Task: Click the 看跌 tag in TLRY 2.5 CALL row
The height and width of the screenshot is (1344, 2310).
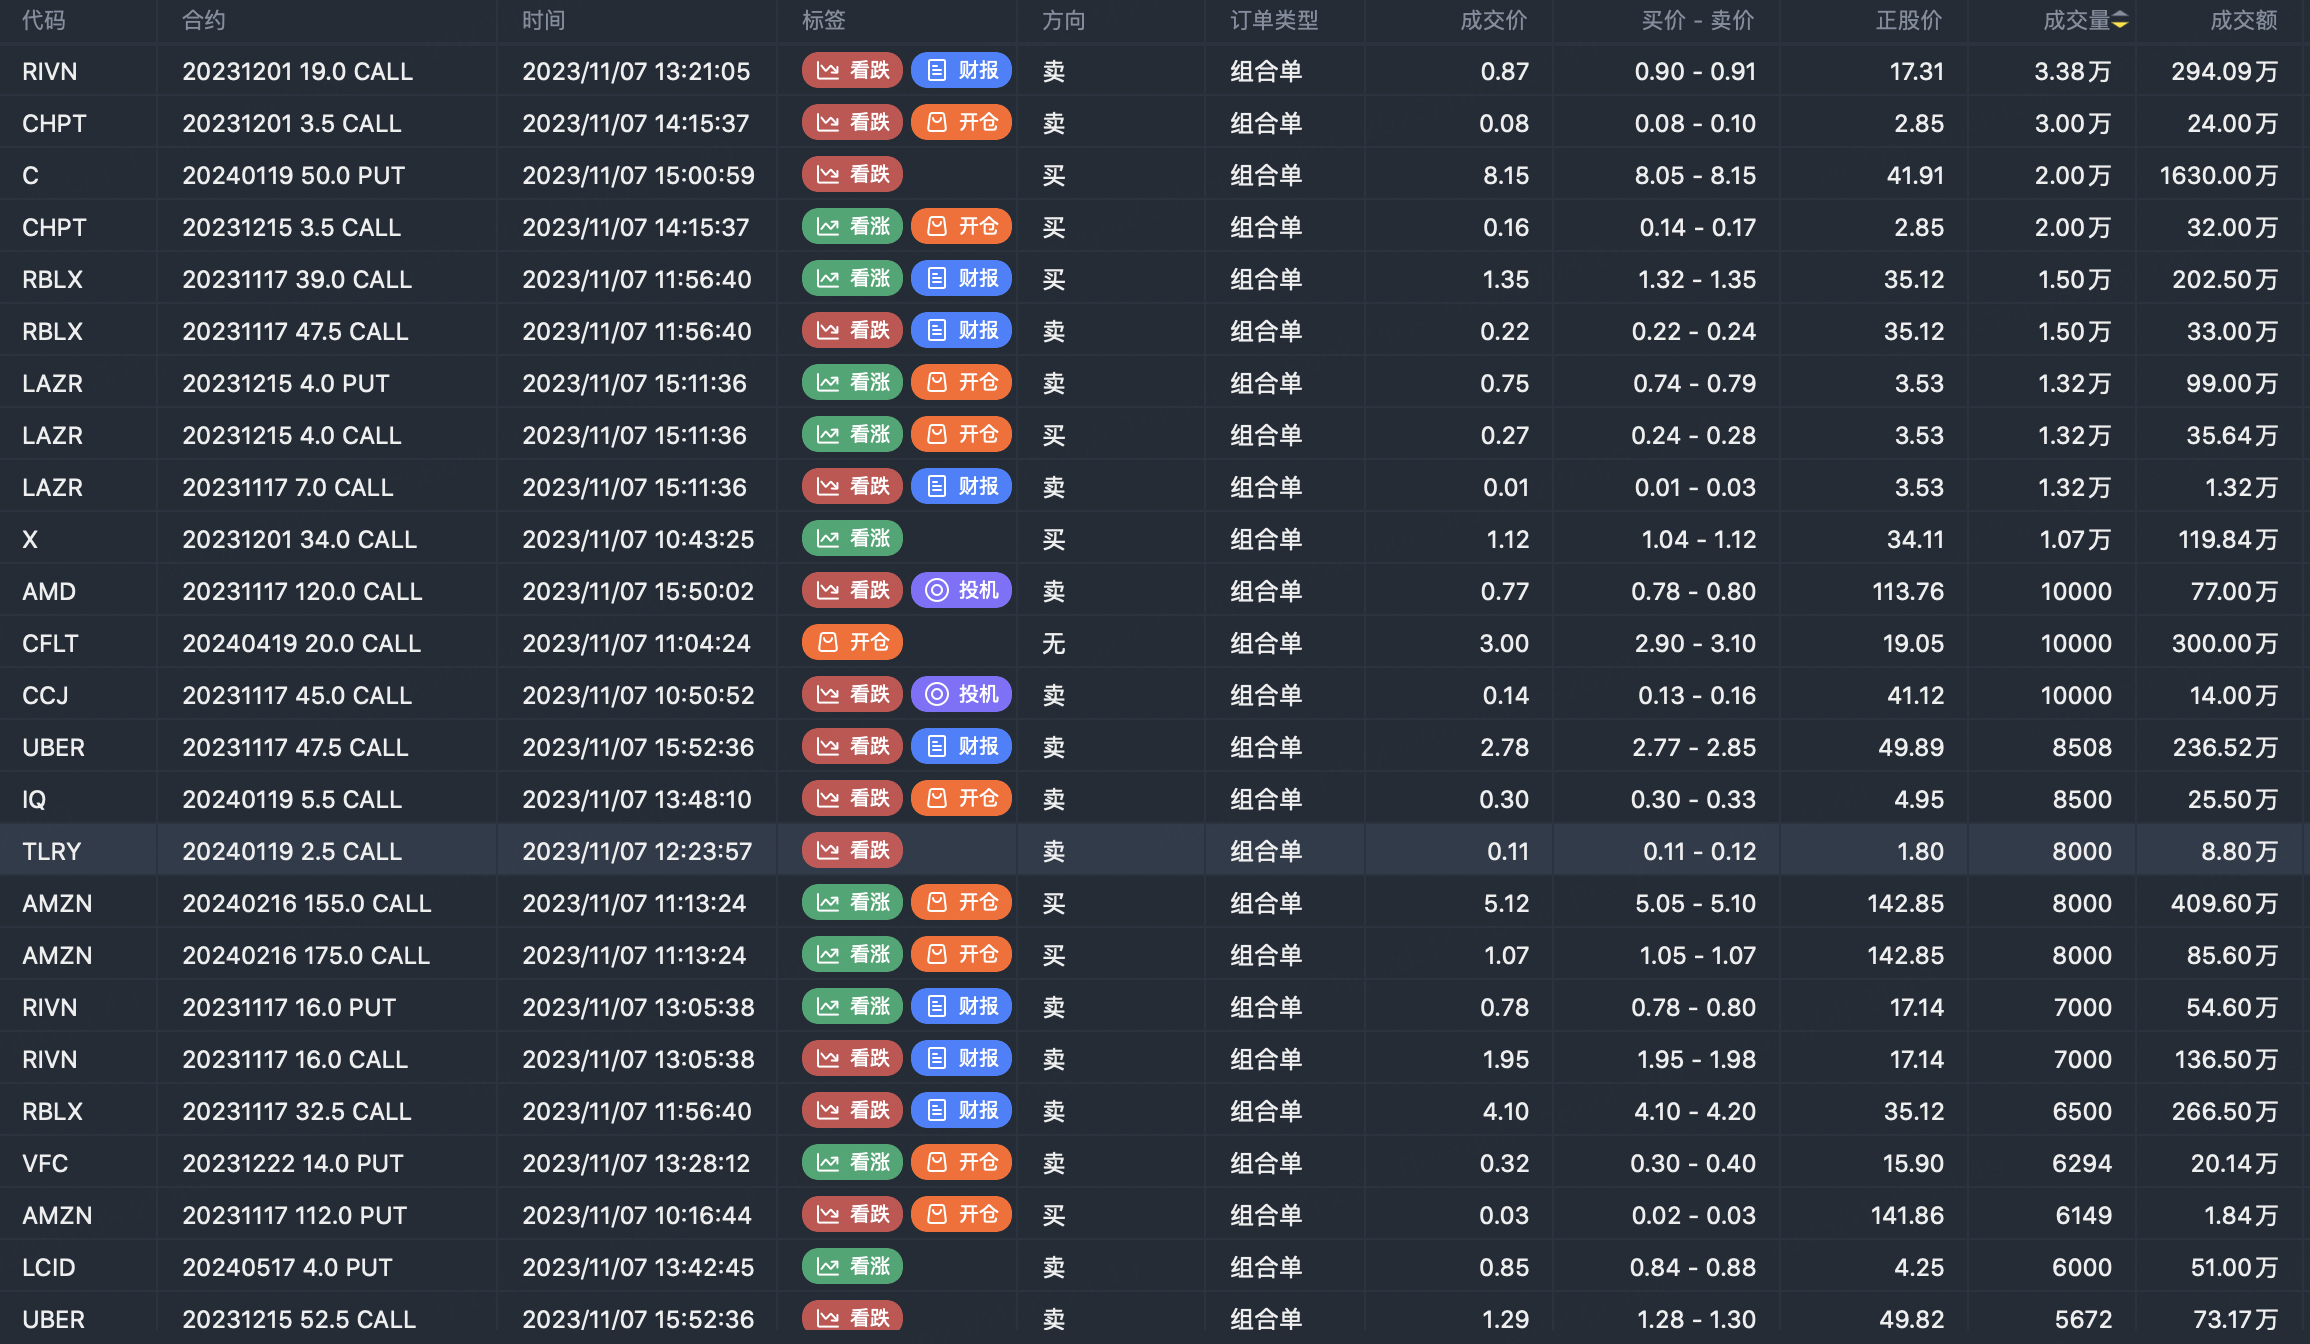Action: tap(853, 851)
